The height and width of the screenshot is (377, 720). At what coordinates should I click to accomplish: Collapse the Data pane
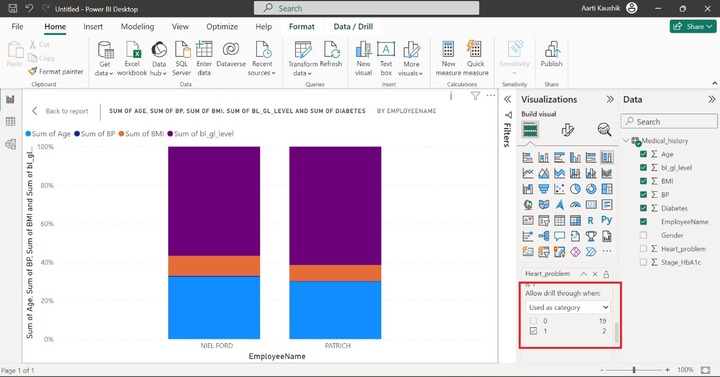[711, 99]
